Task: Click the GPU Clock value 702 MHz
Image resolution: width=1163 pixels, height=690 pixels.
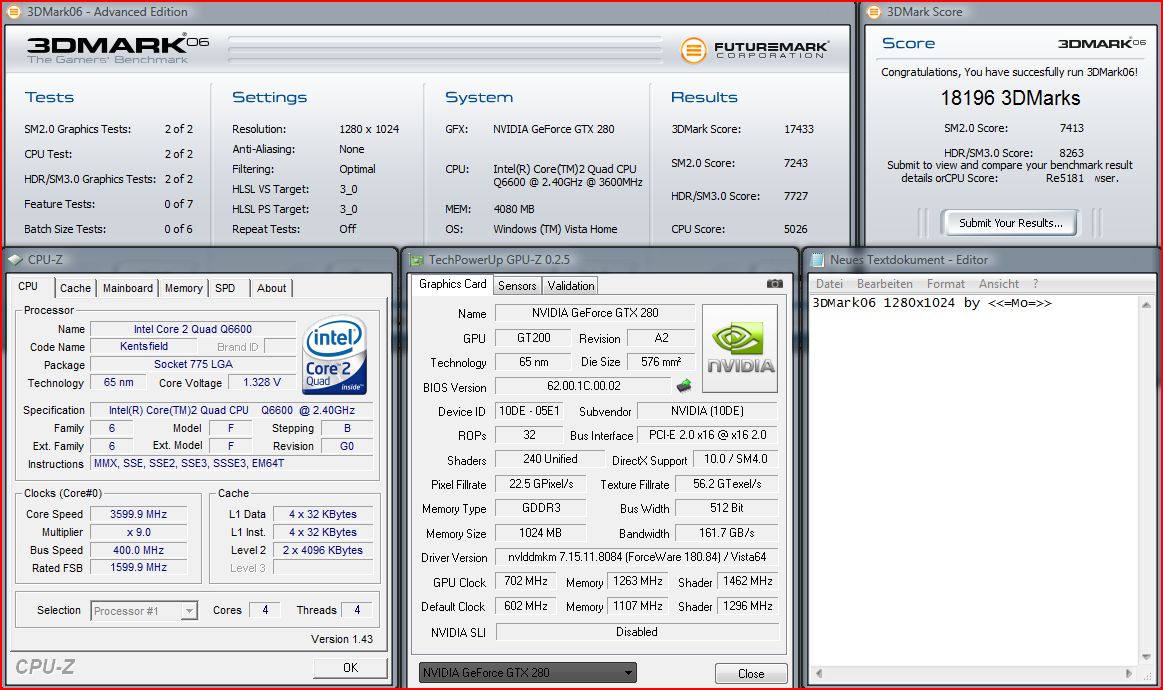Action: [x=525, y=581]
